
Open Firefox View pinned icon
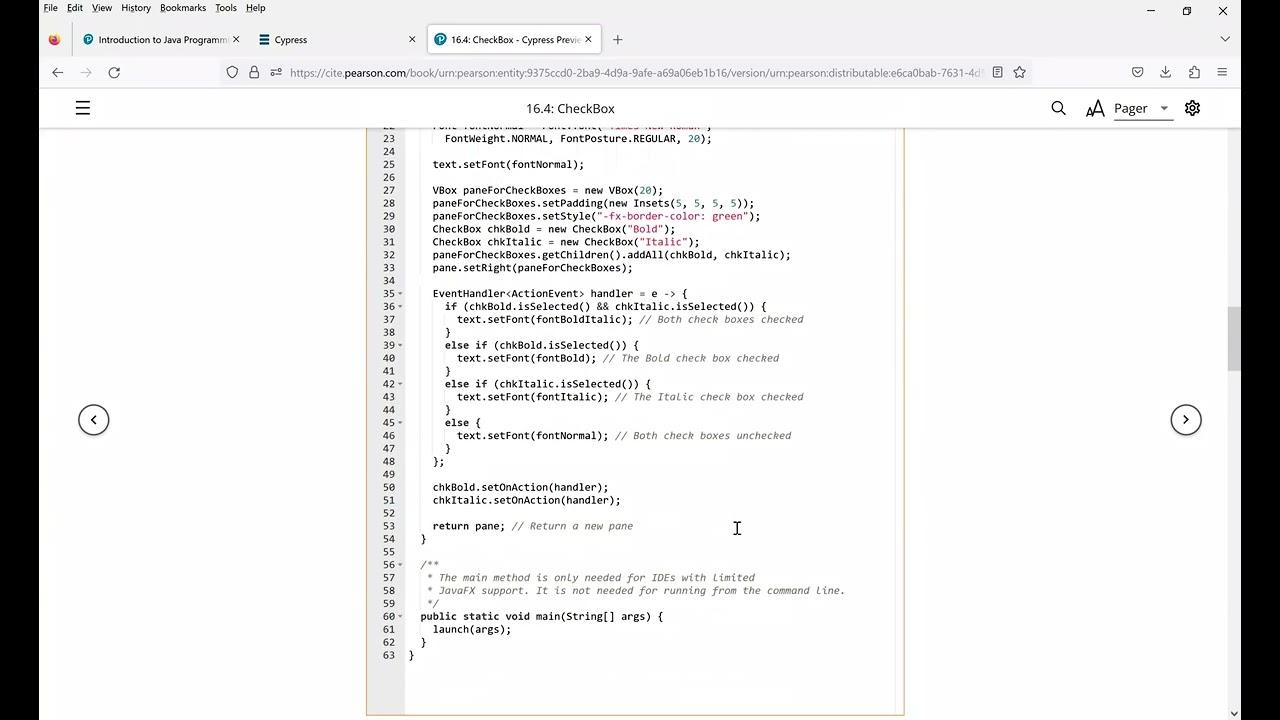tap(54, 40)
